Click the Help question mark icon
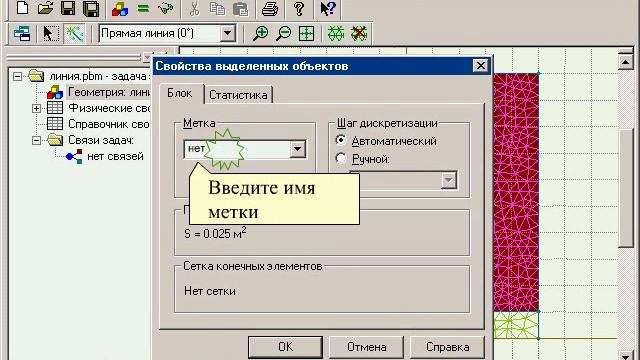 [x=299, y=9]
